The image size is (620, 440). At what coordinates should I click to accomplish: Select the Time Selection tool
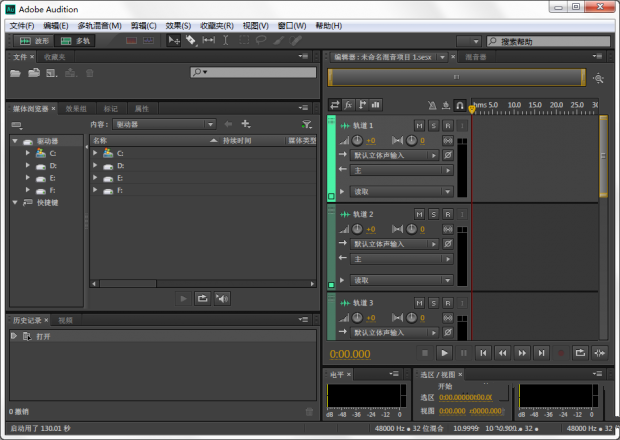[226, 40]
